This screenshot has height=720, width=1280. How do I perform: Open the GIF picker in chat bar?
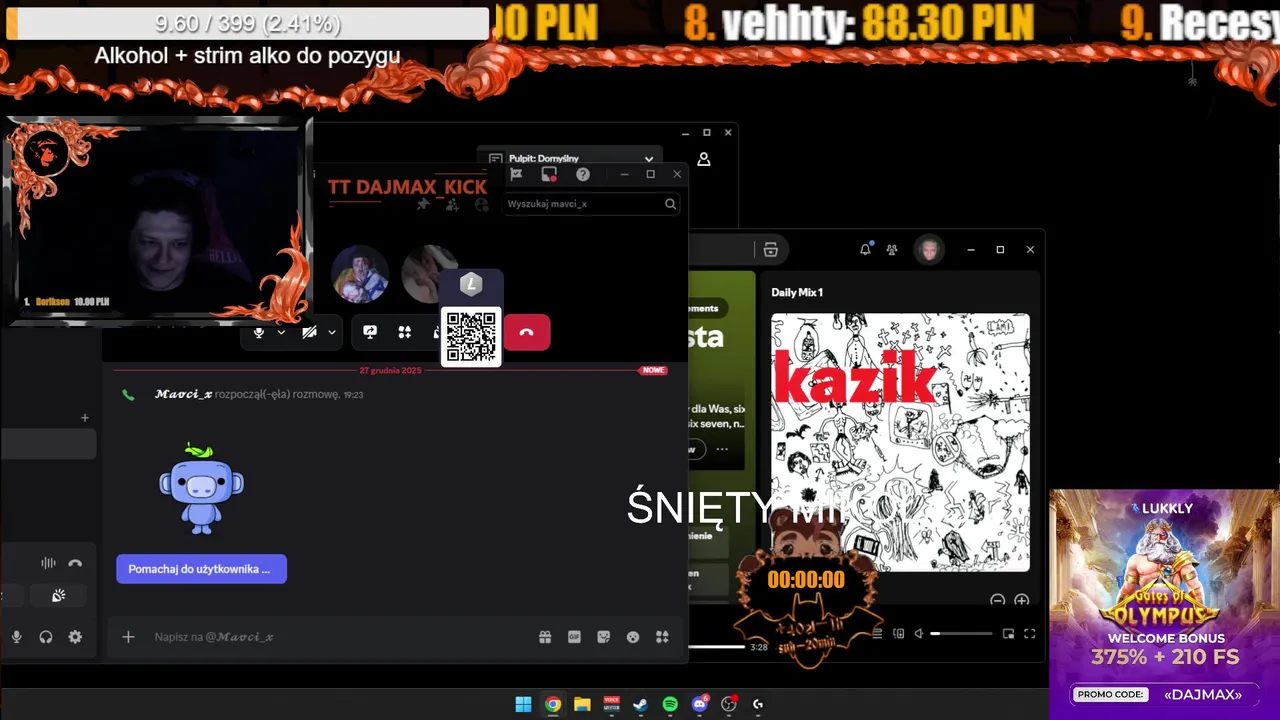click(x=574, y=637)
